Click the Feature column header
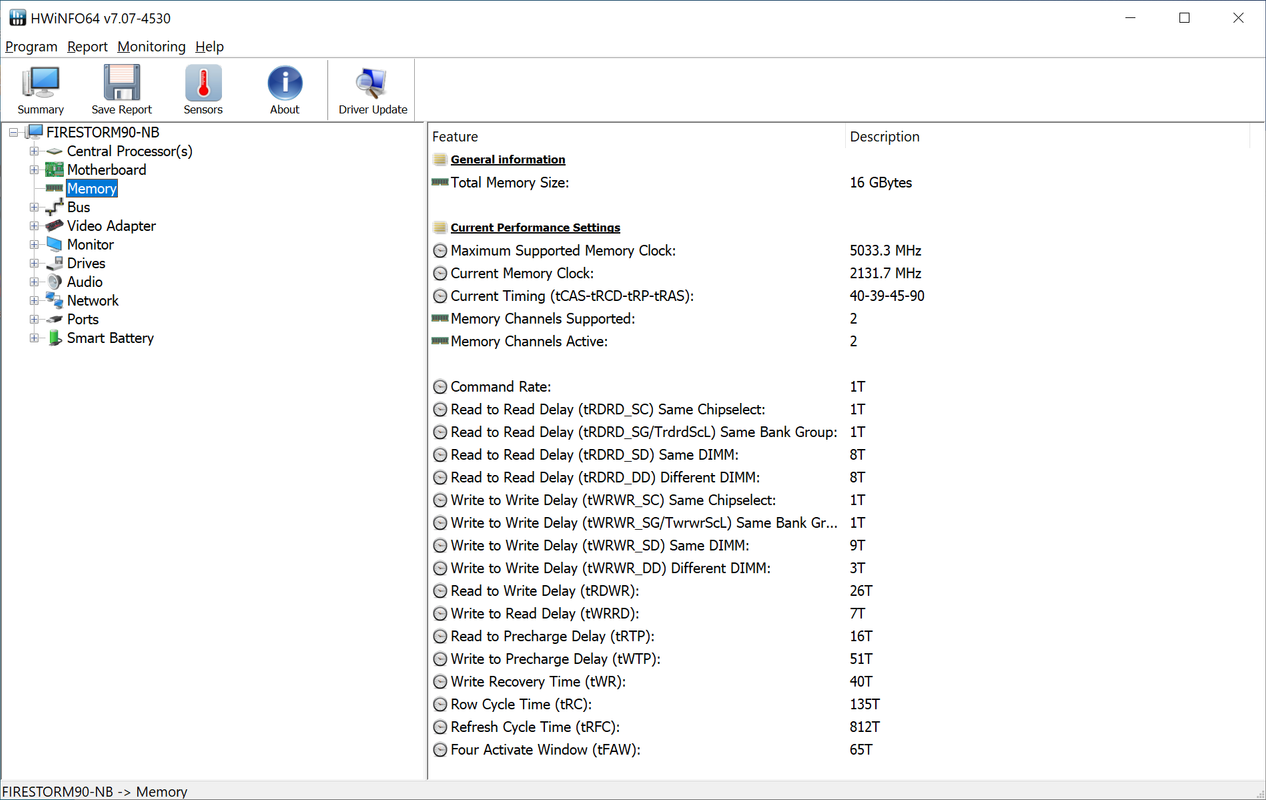This screenshot has width=1266, height=800. click(637, 137)
